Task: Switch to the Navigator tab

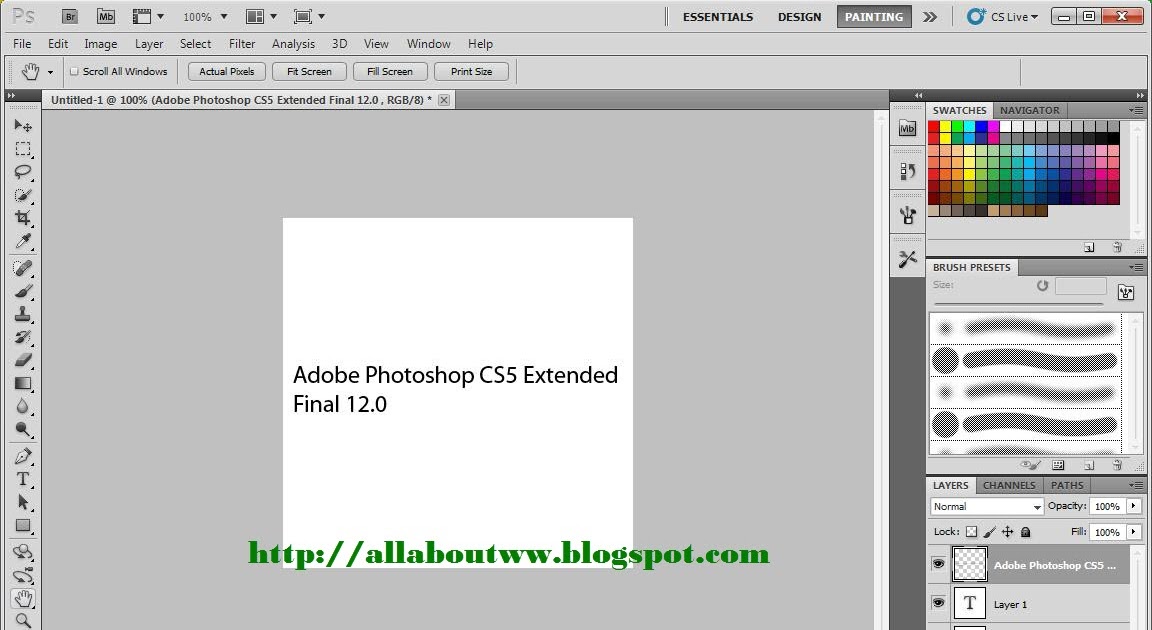Action: point(1029,110)
